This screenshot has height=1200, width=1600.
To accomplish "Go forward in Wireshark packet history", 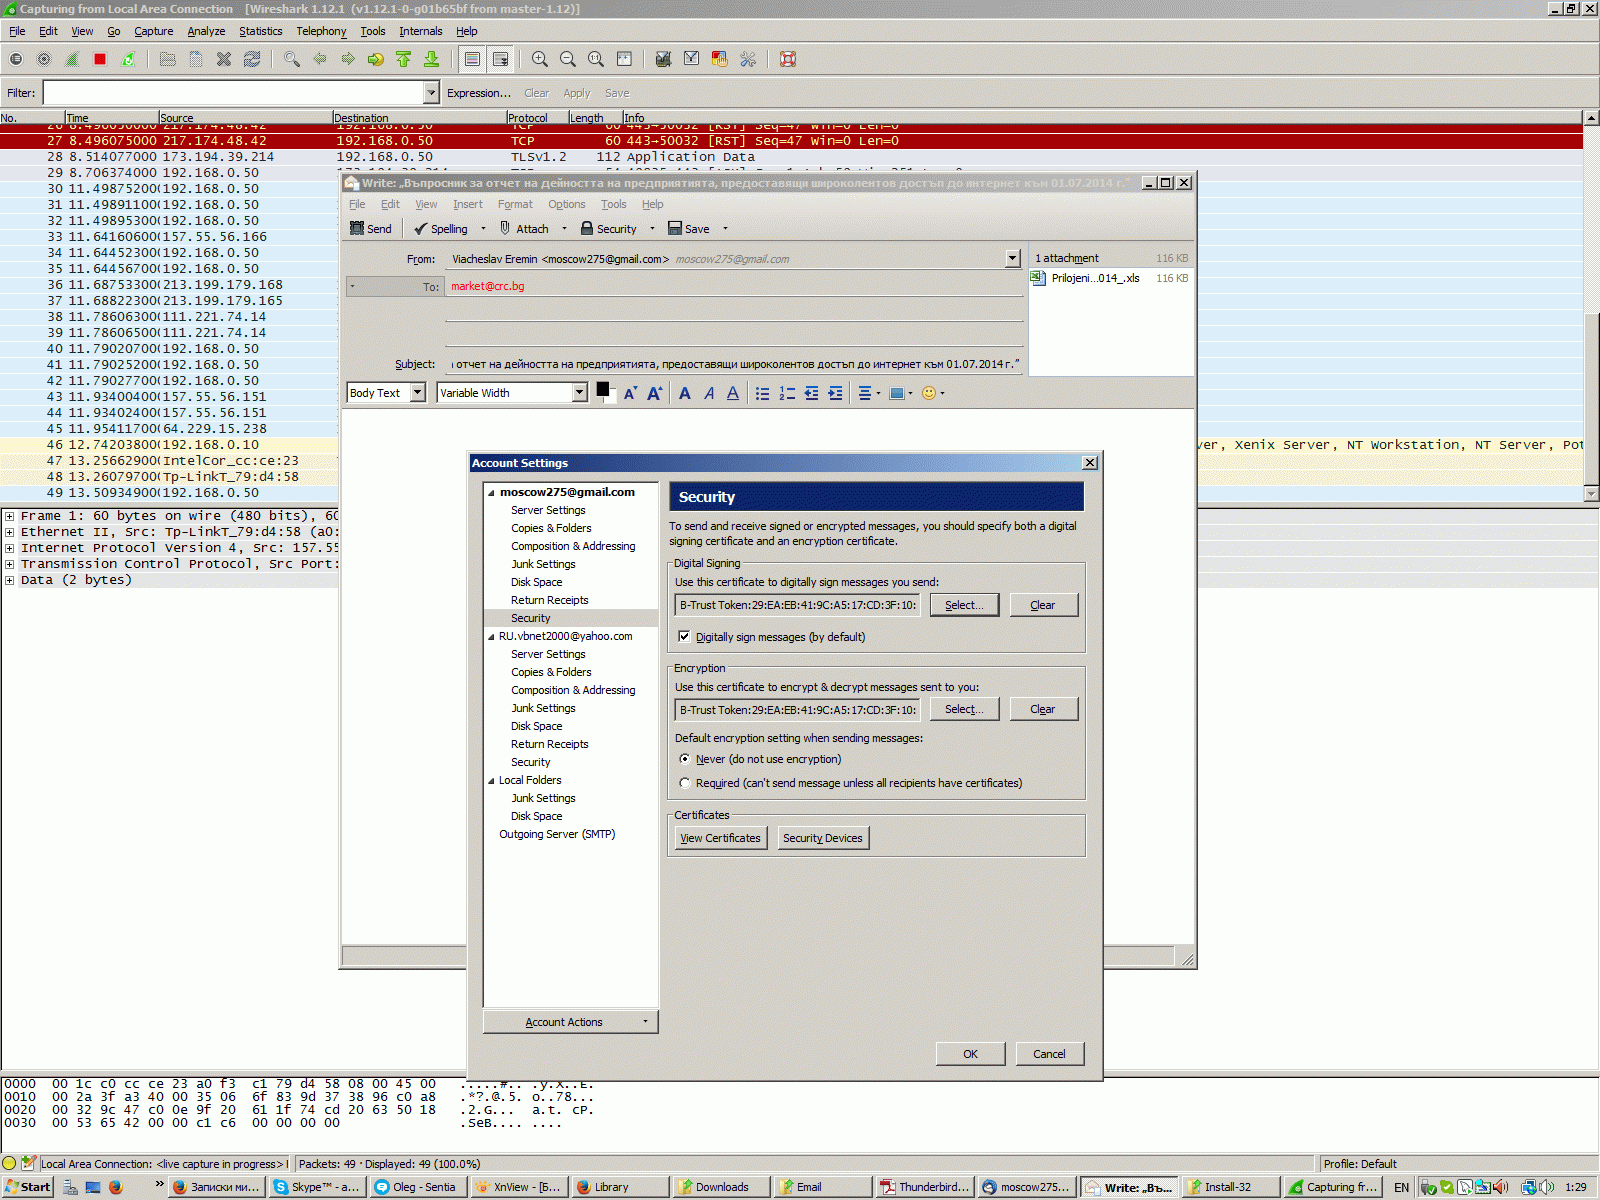I will pos(348,59).
